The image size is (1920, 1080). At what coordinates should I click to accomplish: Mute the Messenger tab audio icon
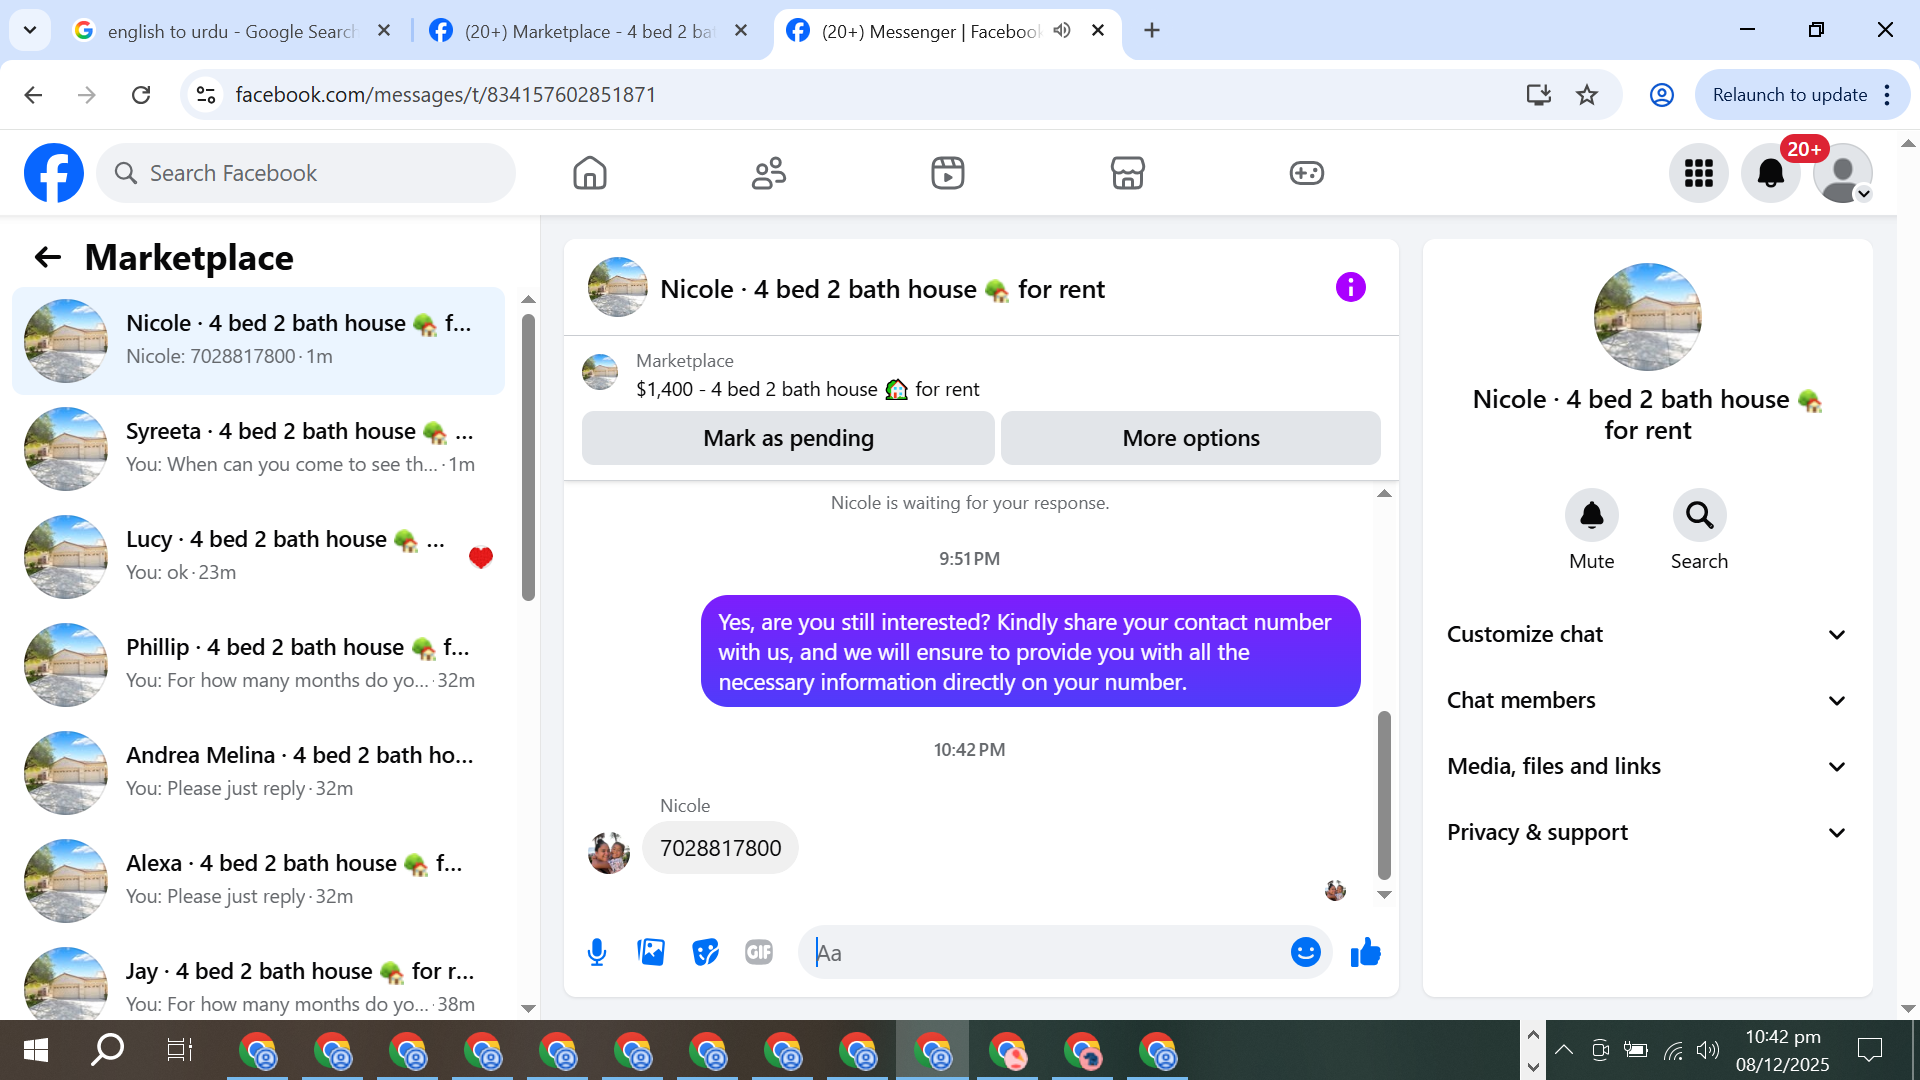pyautogui.click(x=1062, y=31)
